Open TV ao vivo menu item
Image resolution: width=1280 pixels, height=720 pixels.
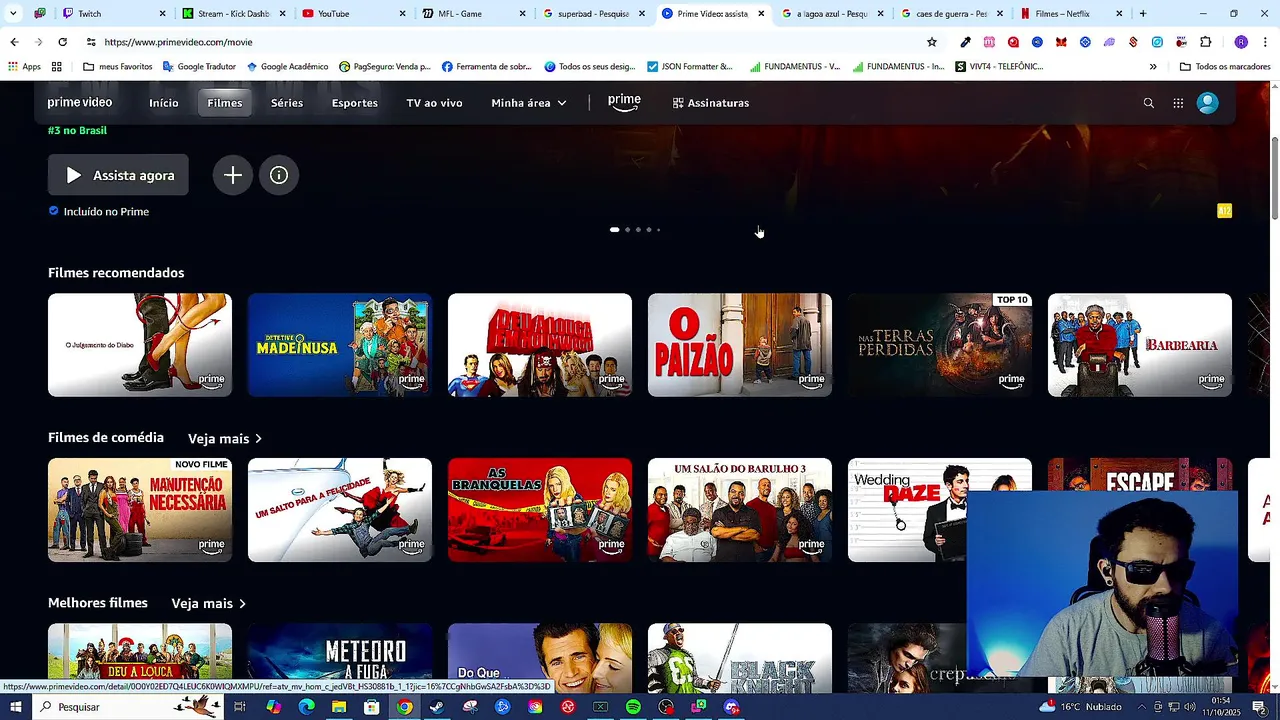[434, 103]
